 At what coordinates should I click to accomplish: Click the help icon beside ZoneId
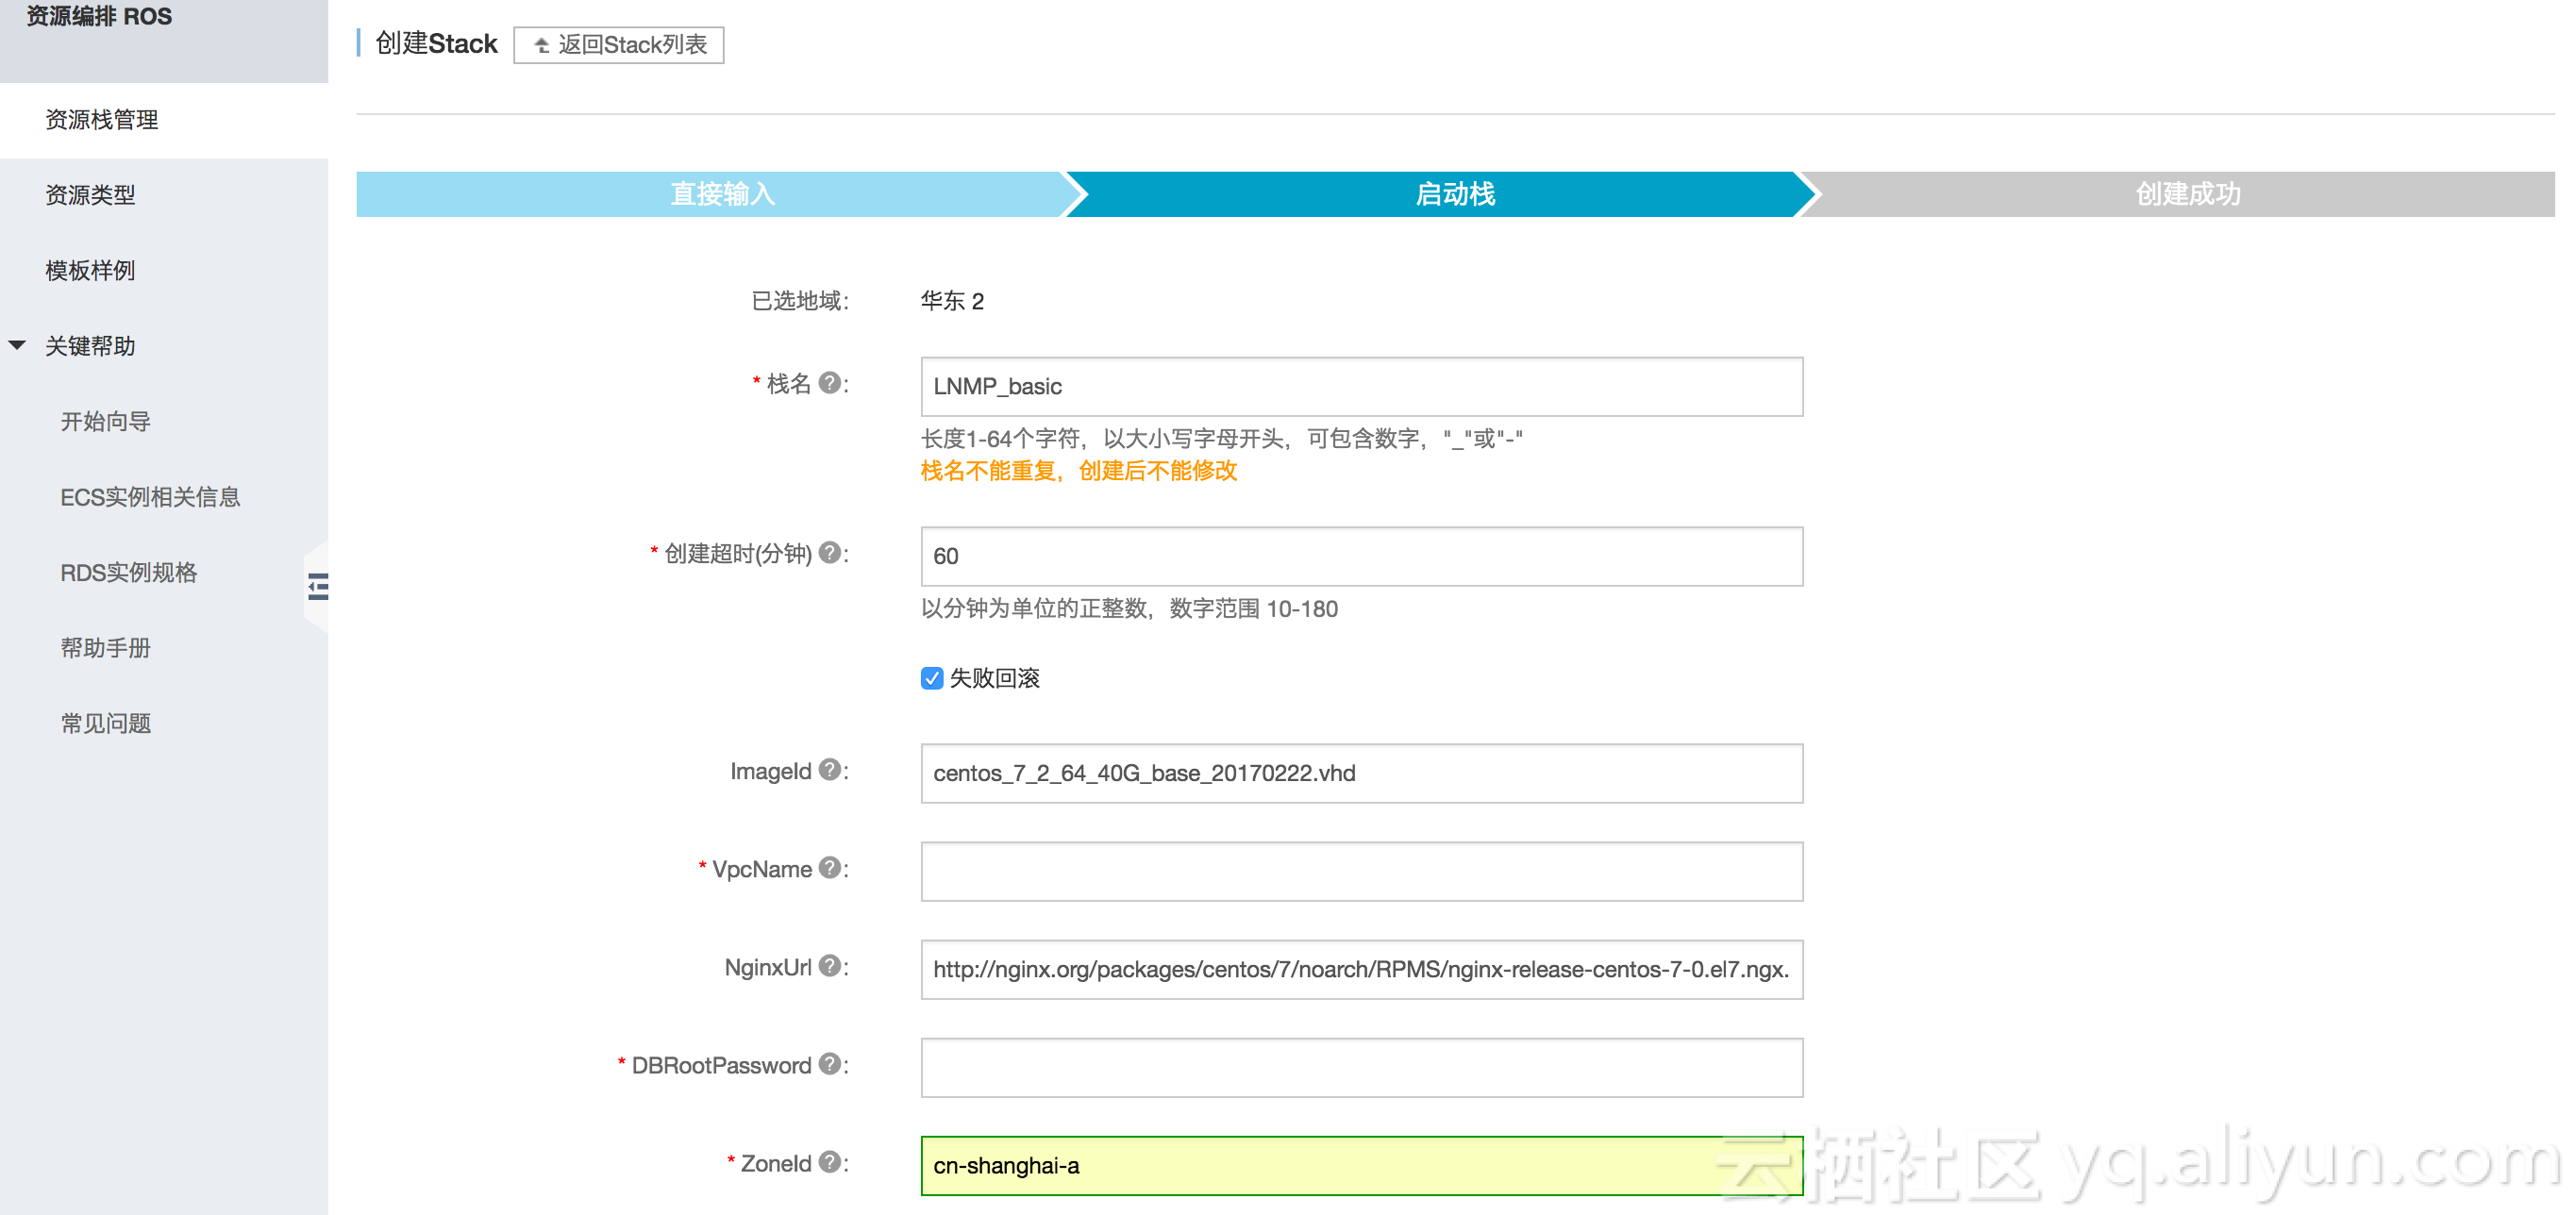[829, 1162]
